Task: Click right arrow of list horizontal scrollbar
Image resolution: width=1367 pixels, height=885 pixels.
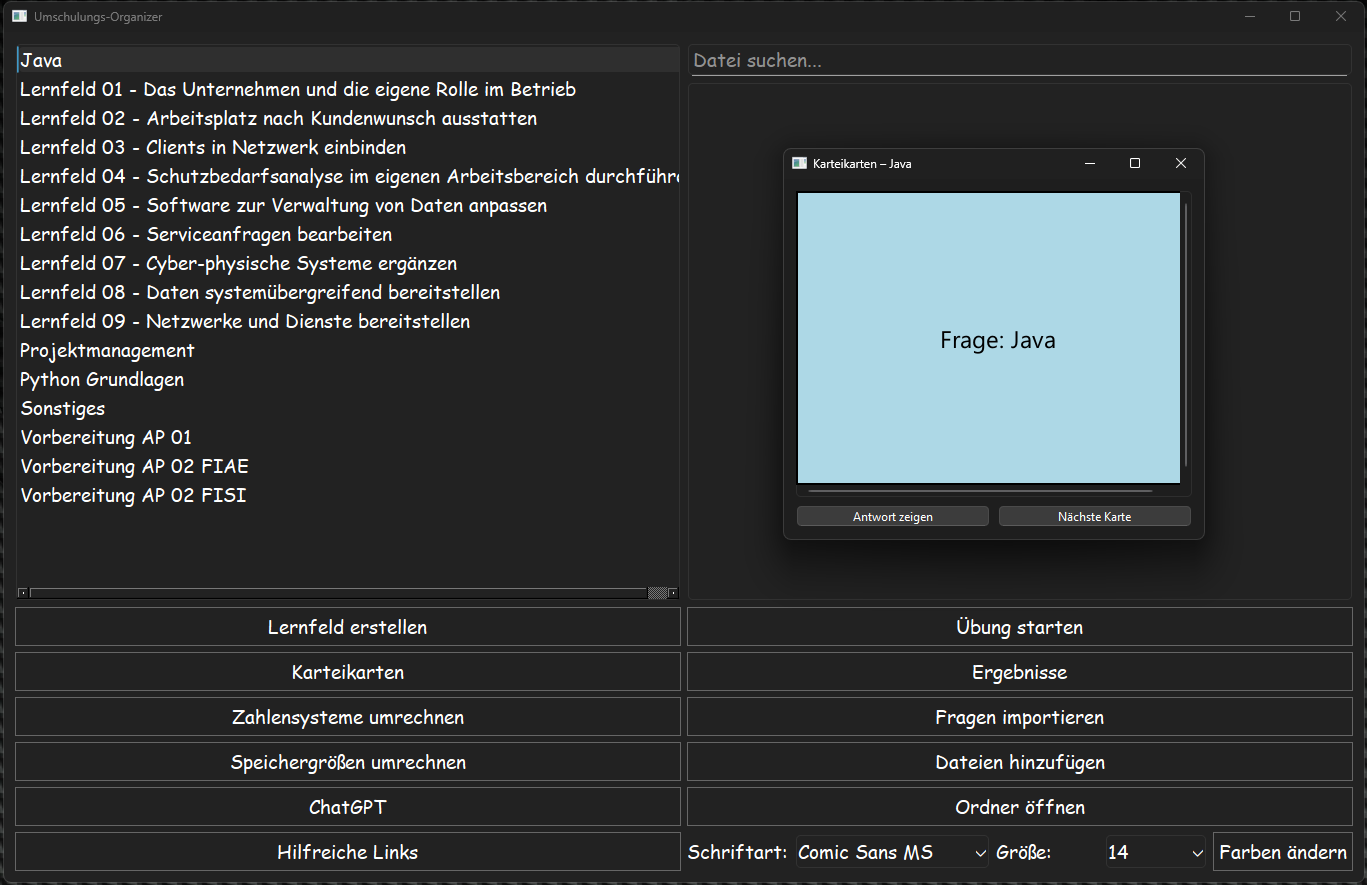Action: tap(673, 593)
